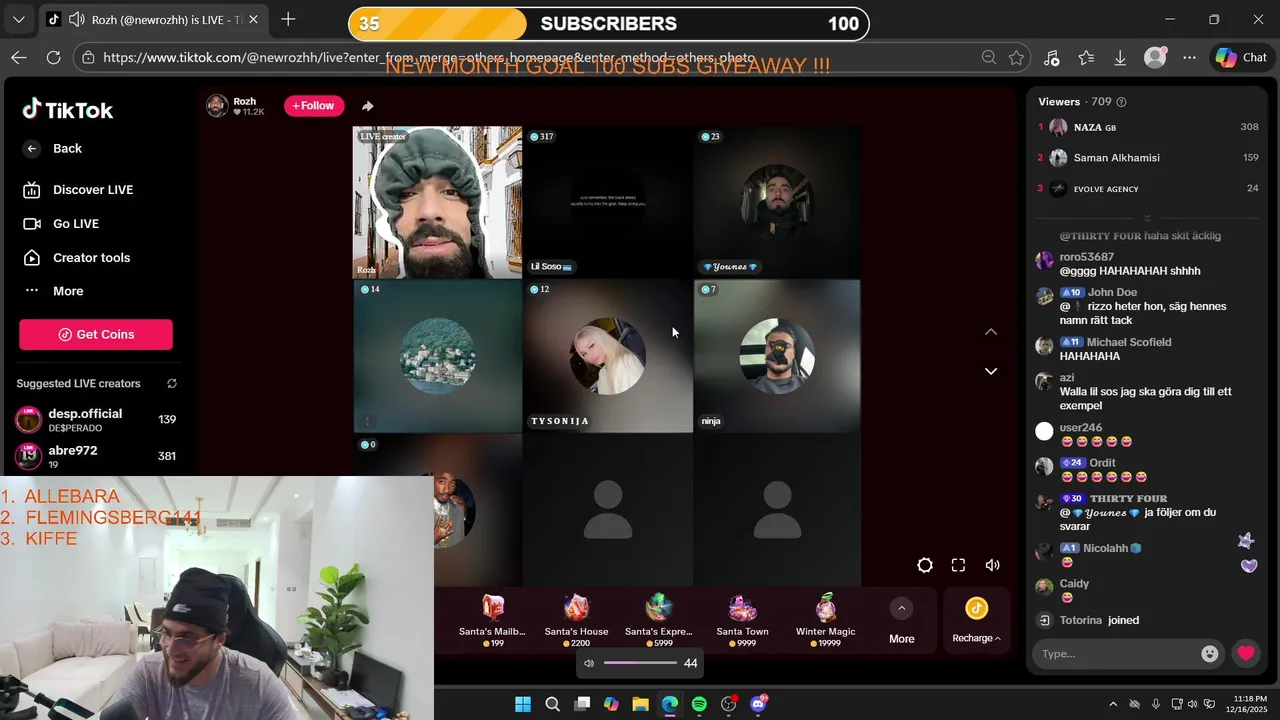Send Winter Magic gift
The height and width of the screenshot is (720, 1280).
[825, 620]
